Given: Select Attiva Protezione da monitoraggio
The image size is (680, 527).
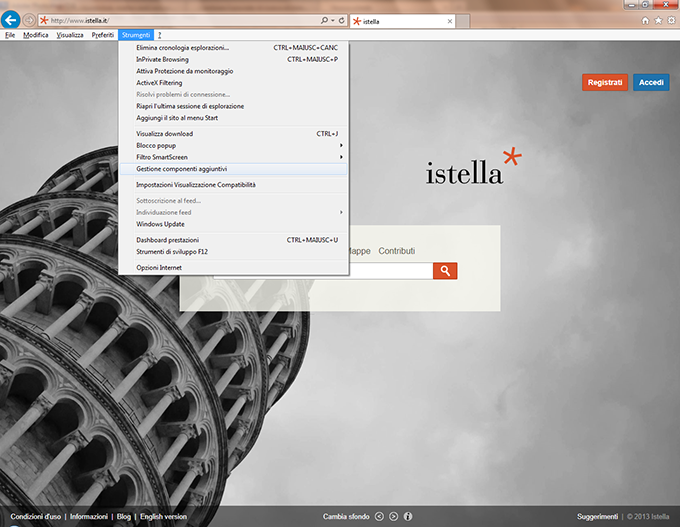Looking at the screenshot, I should coord(233,71).
